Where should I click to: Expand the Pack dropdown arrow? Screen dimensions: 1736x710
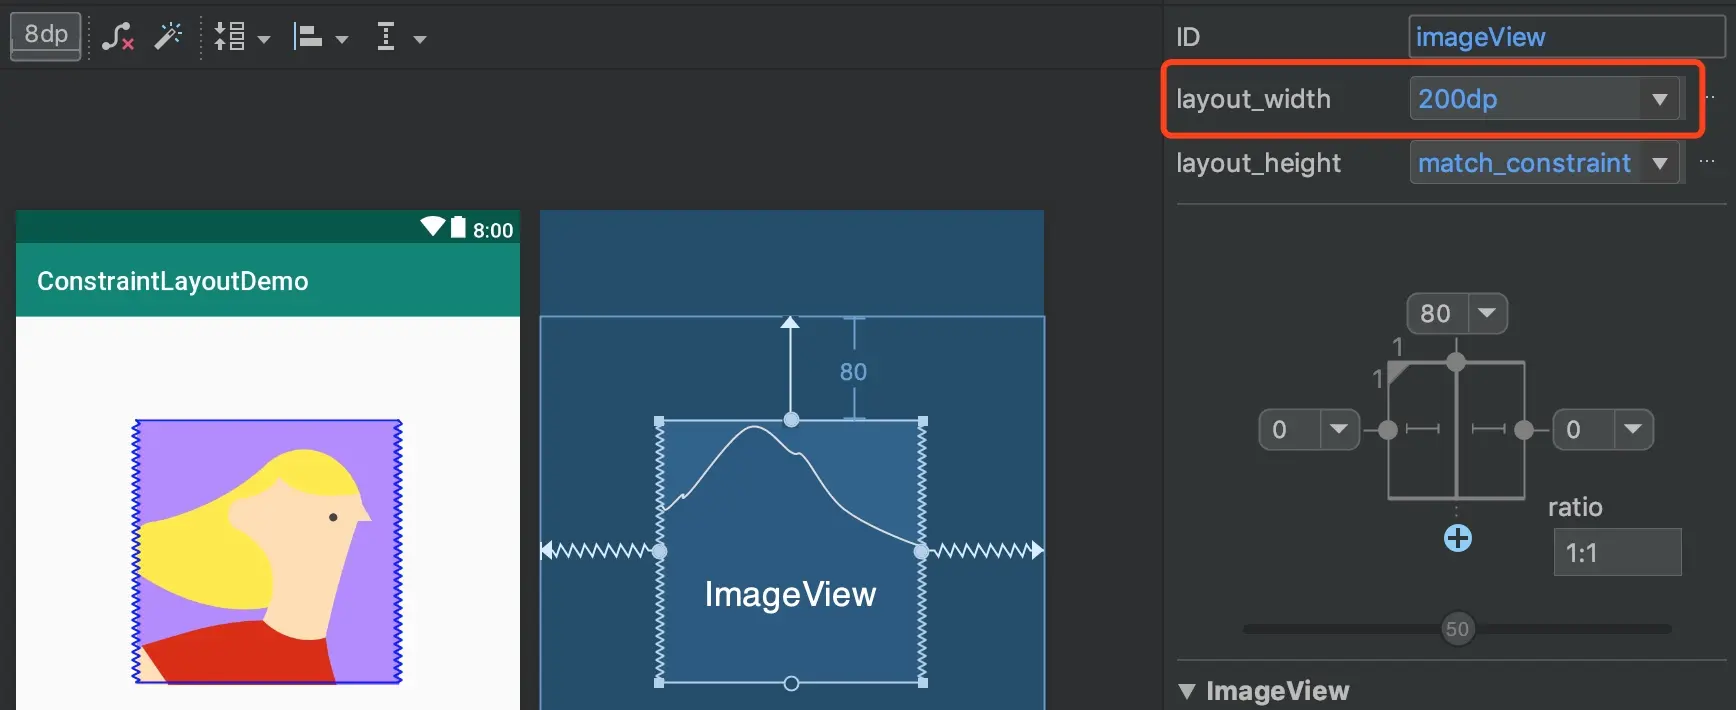[264, 40]
